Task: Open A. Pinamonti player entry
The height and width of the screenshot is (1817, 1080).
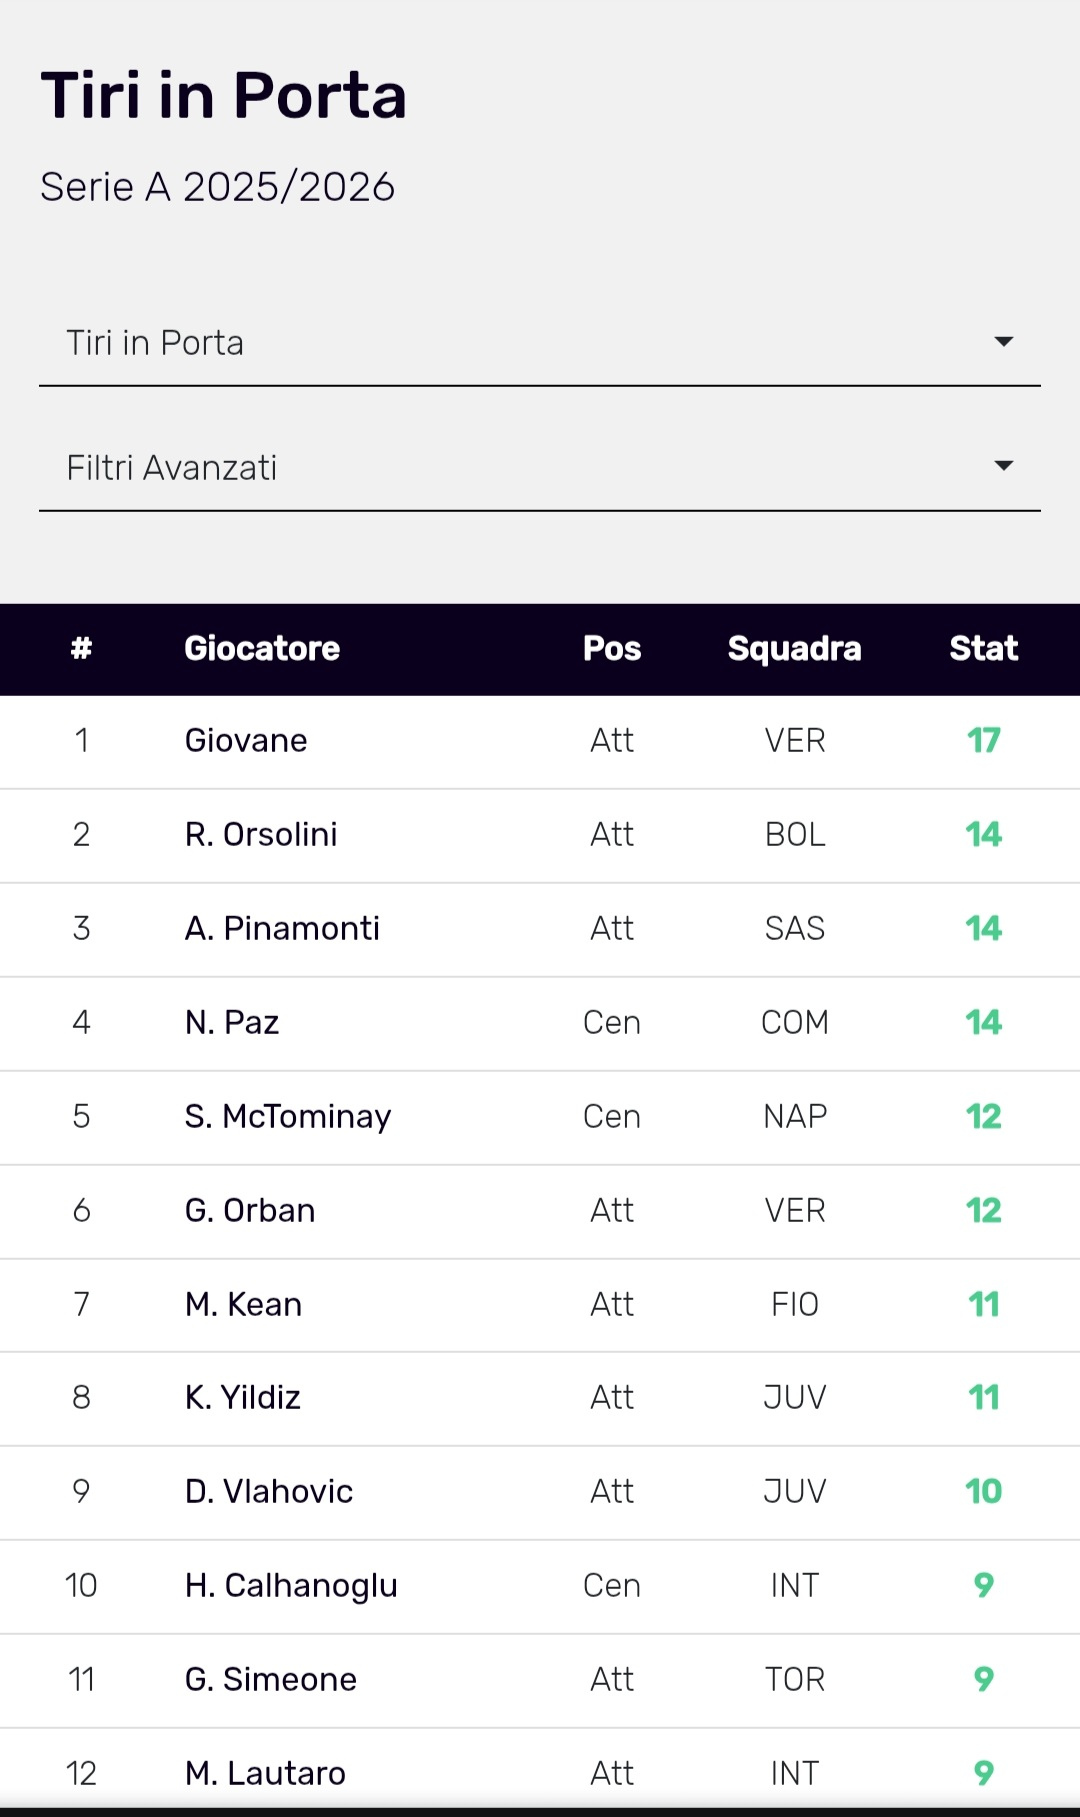Action: pyautogui.click(x=282, y=929)
